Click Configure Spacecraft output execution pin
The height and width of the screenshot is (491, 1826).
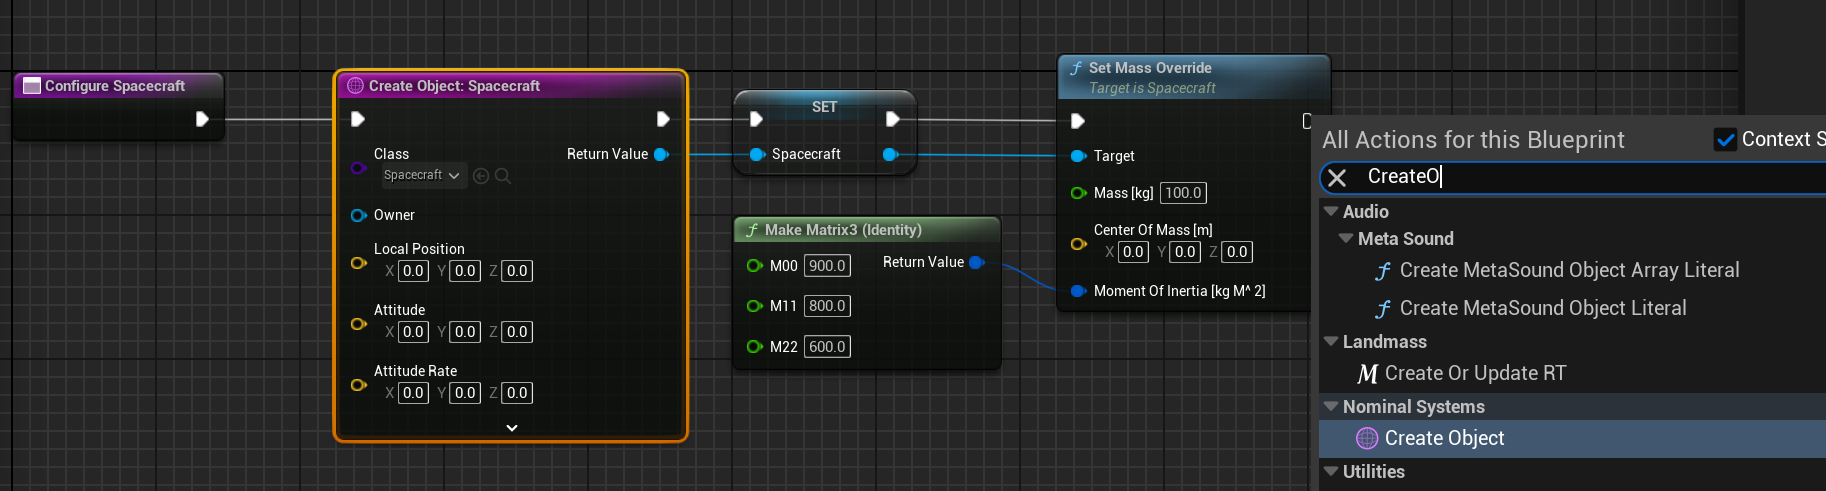[202, 119]
